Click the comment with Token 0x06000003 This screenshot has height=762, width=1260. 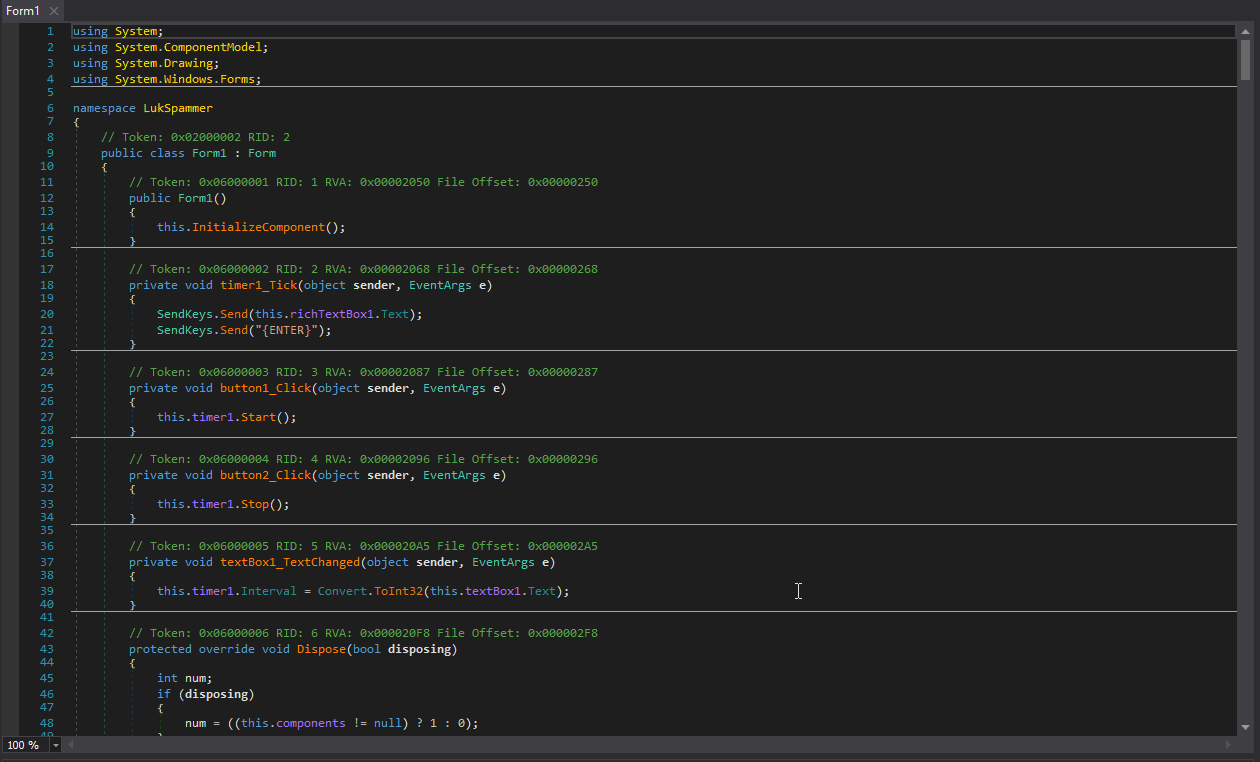click(x=363, y=372)
